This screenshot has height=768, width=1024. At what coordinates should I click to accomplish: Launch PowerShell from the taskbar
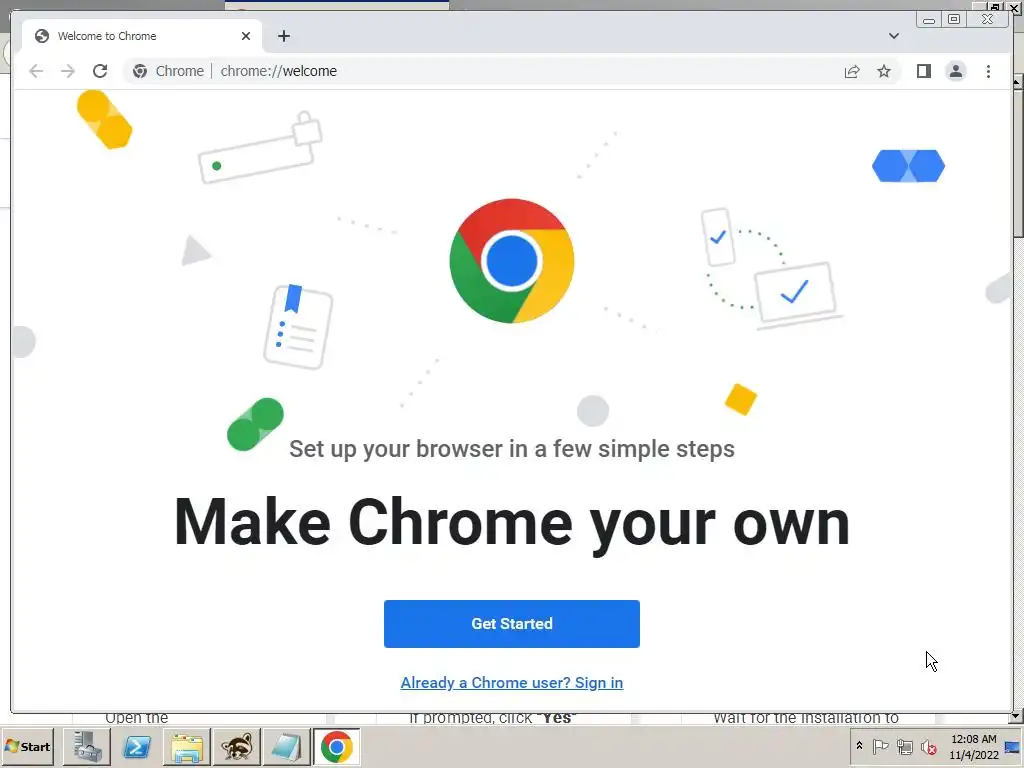[137, 746]
